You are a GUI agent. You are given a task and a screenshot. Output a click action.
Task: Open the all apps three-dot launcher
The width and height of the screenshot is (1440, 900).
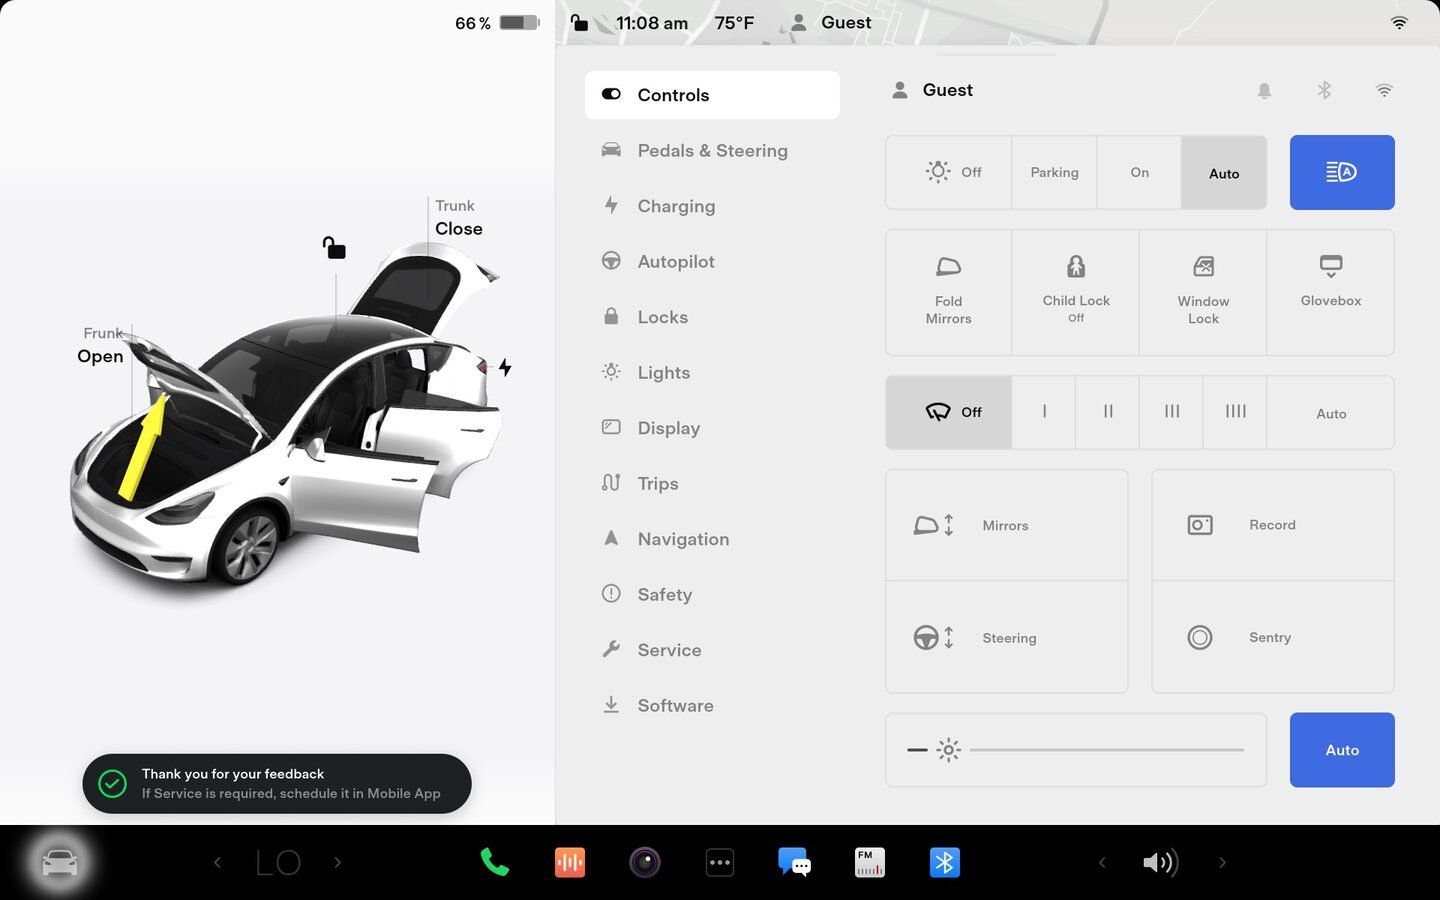click(720, 862)
